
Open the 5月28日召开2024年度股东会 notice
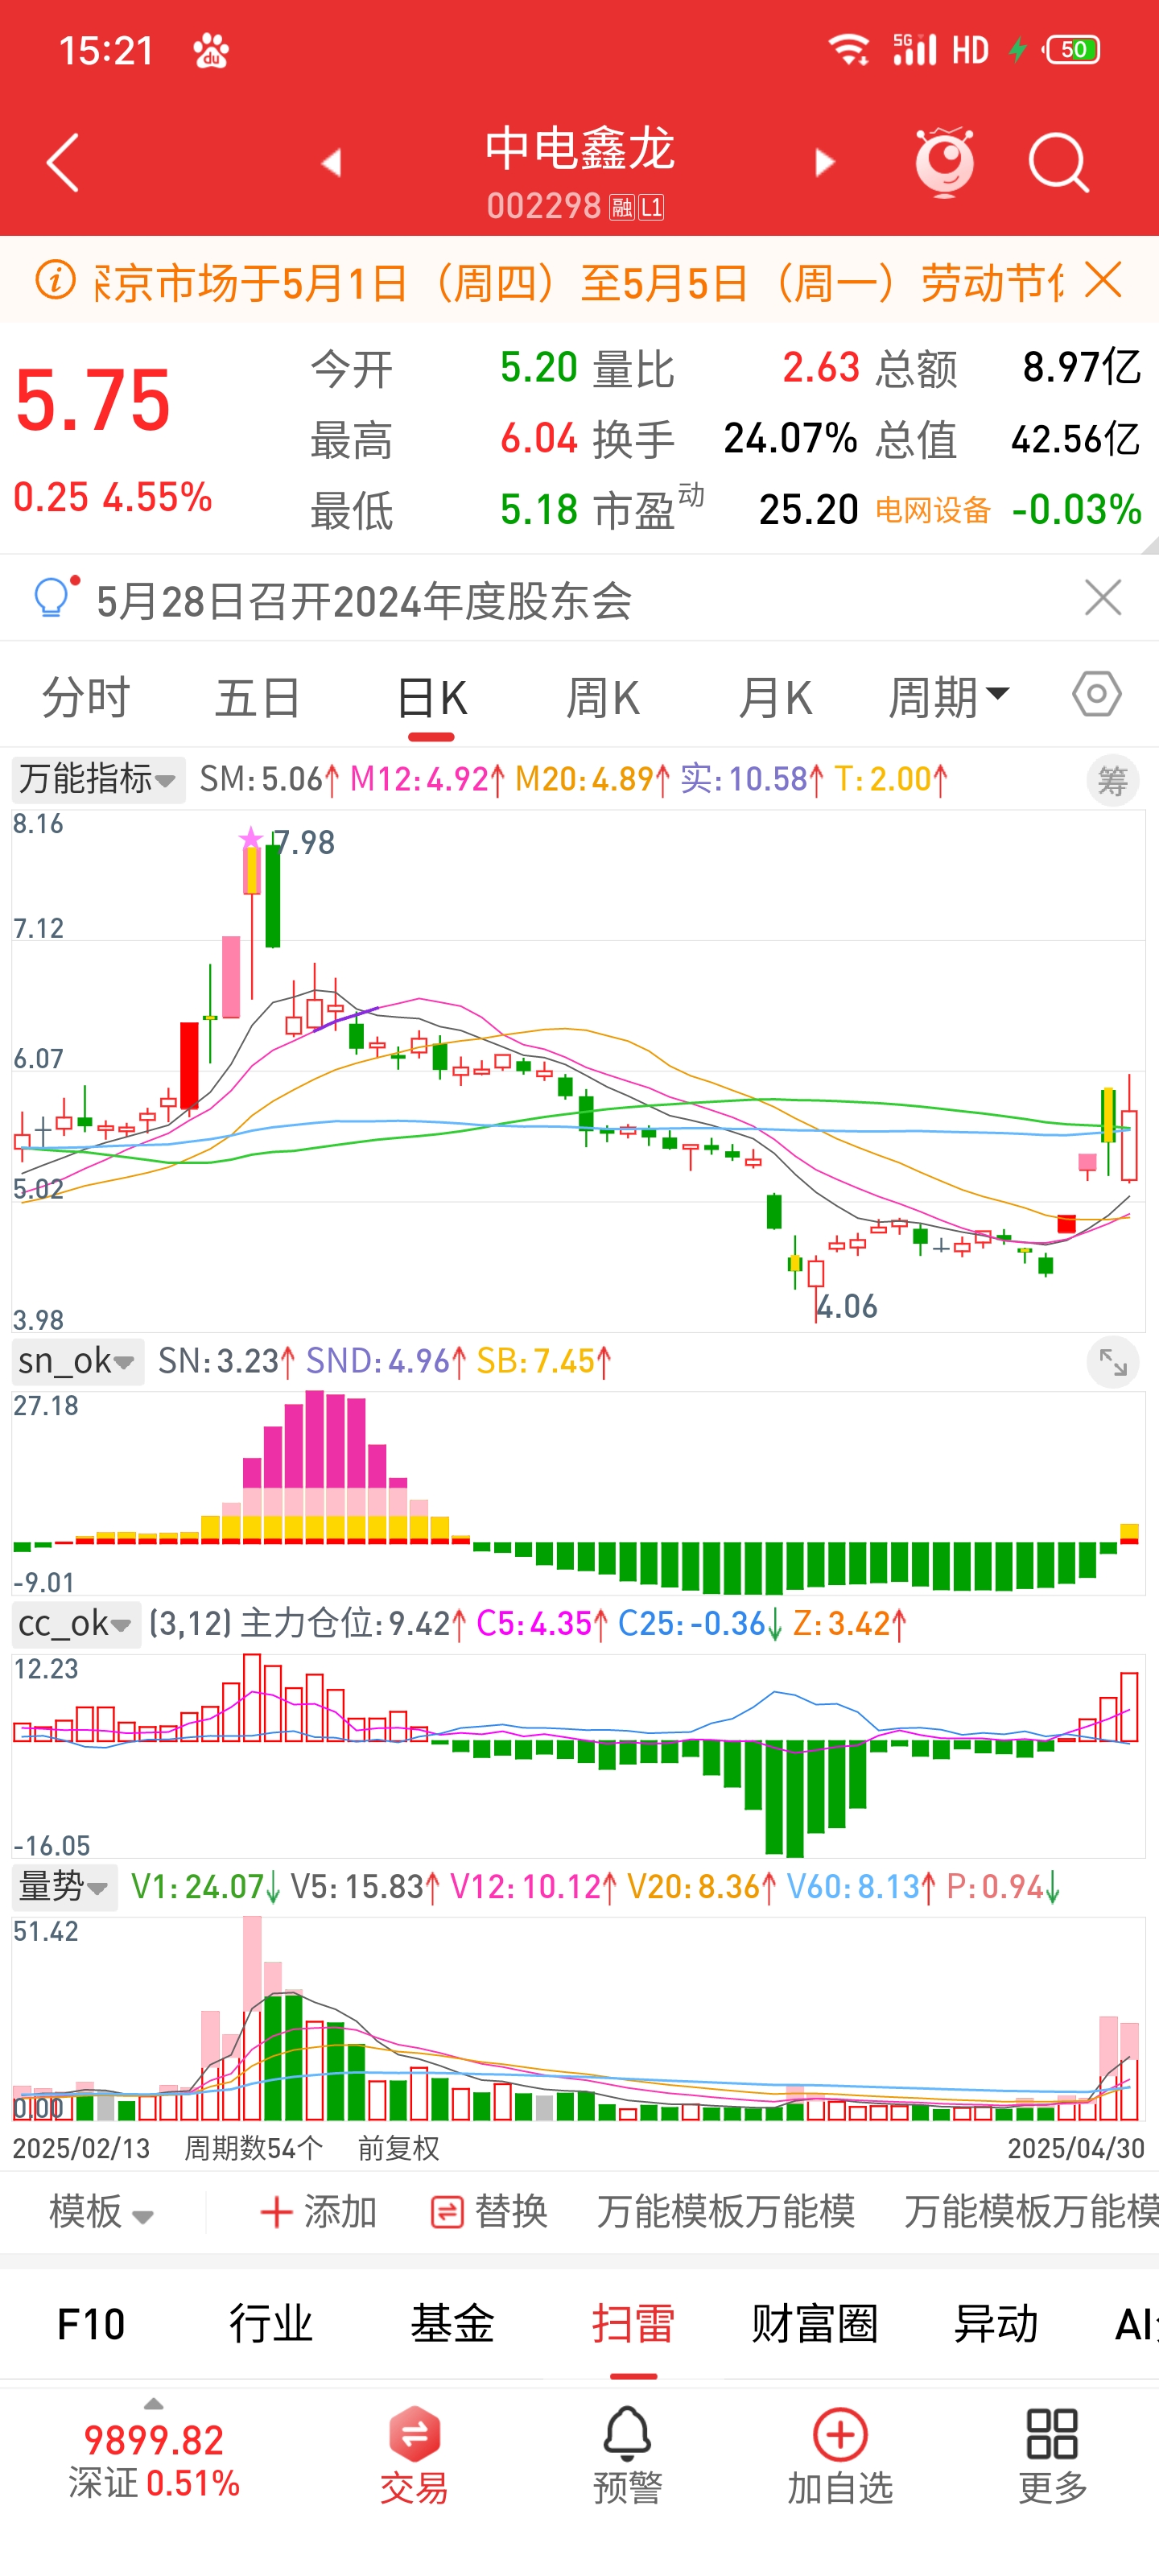[365, 601]
